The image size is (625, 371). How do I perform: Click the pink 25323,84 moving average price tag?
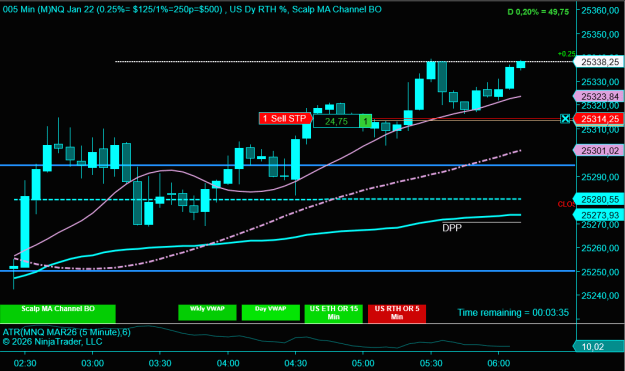[598, 96]
